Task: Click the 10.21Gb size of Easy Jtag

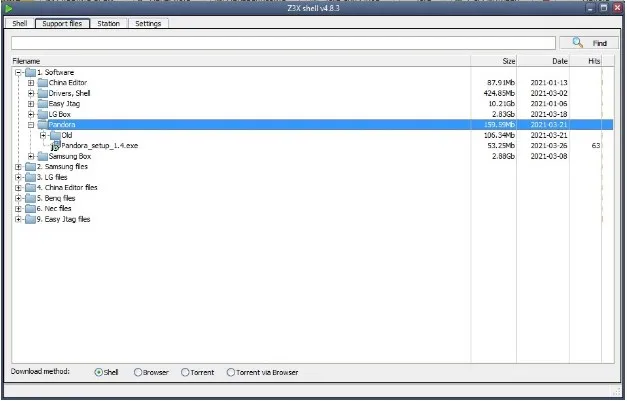Action: [x=502, y=104]
